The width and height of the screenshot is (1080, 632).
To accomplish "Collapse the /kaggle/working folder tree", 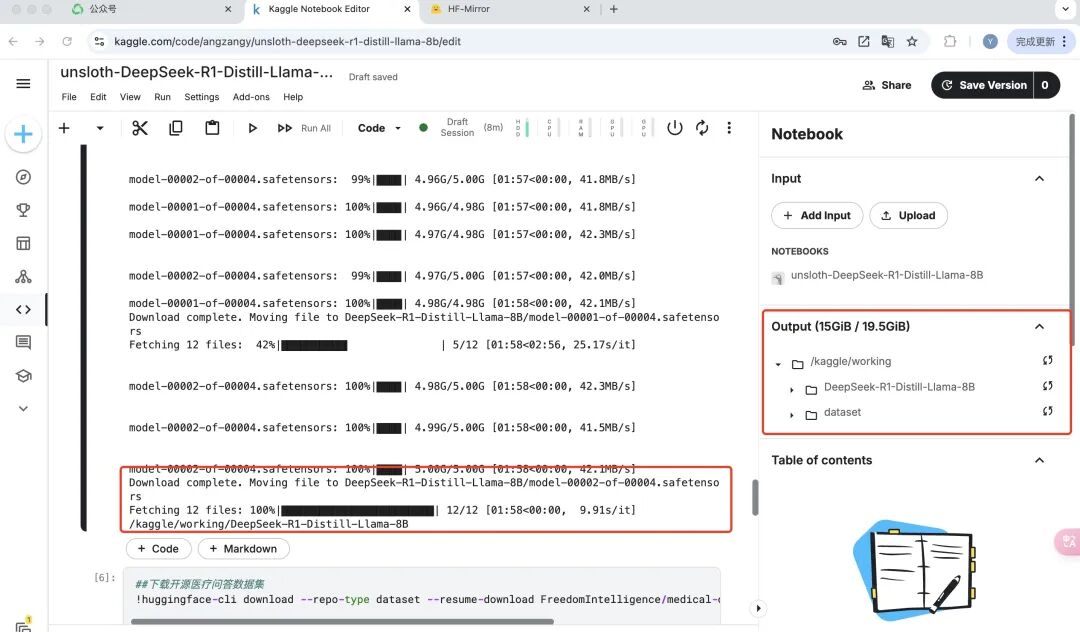I will click(x=778, y=364).
